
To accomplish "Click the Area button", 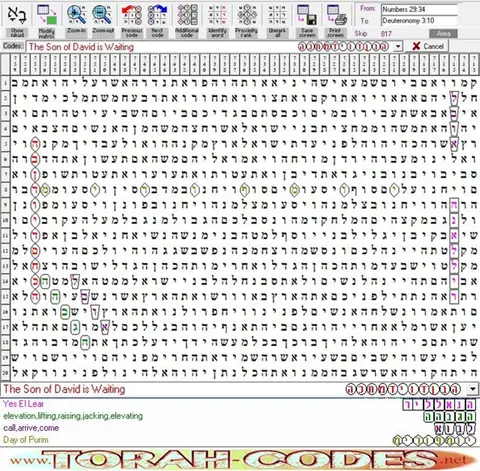I will [x=443, y=34].
